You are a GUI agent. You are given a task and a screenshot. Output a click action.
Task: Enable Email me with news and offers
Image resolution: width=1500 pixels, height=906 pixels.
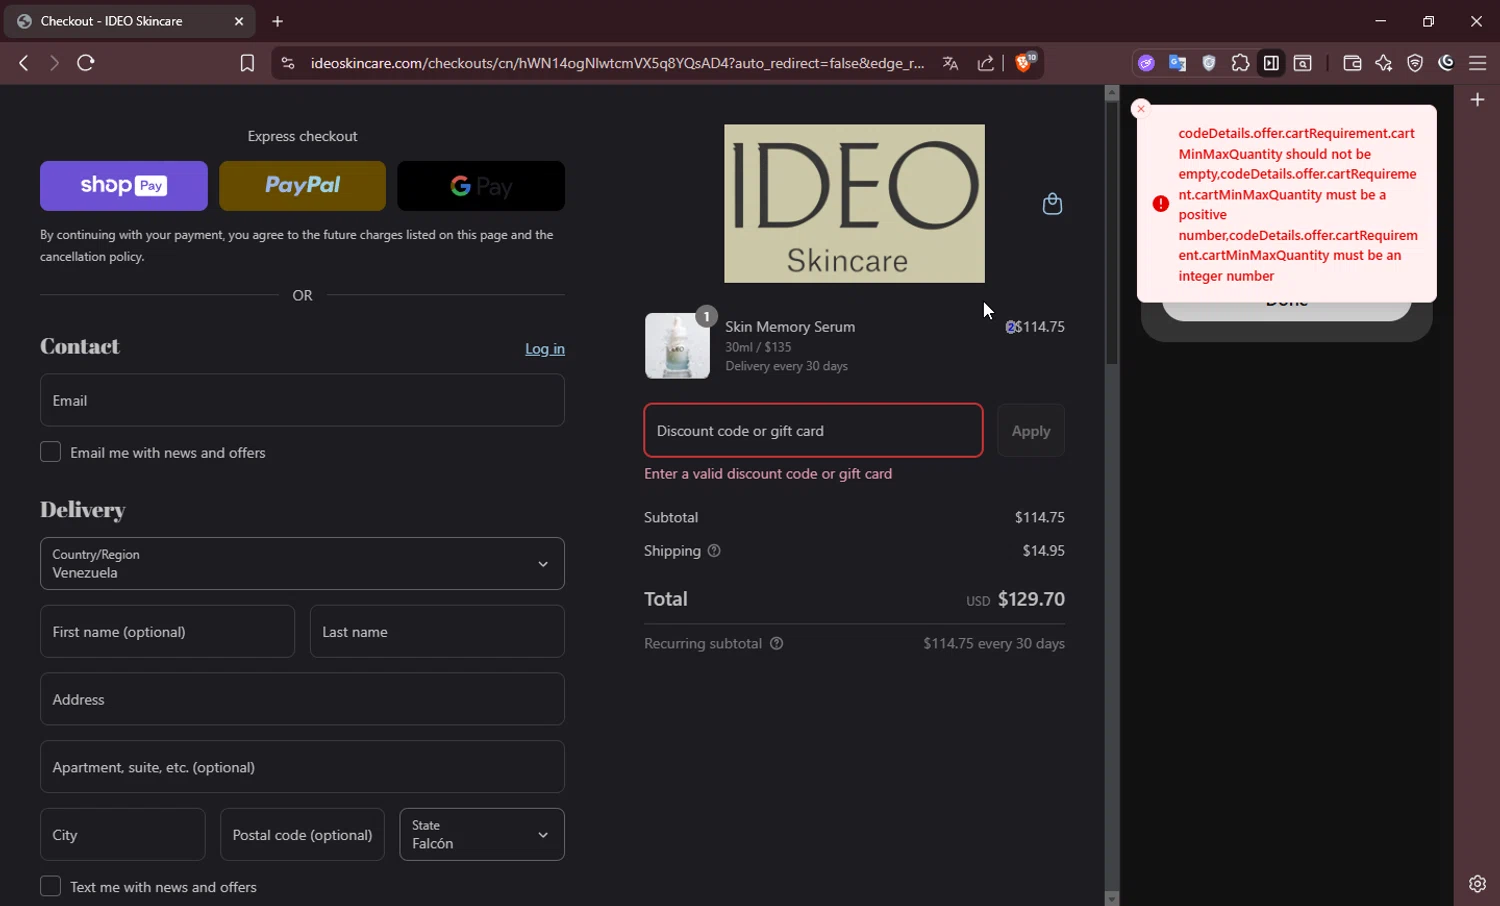click(x=51, y=452)
